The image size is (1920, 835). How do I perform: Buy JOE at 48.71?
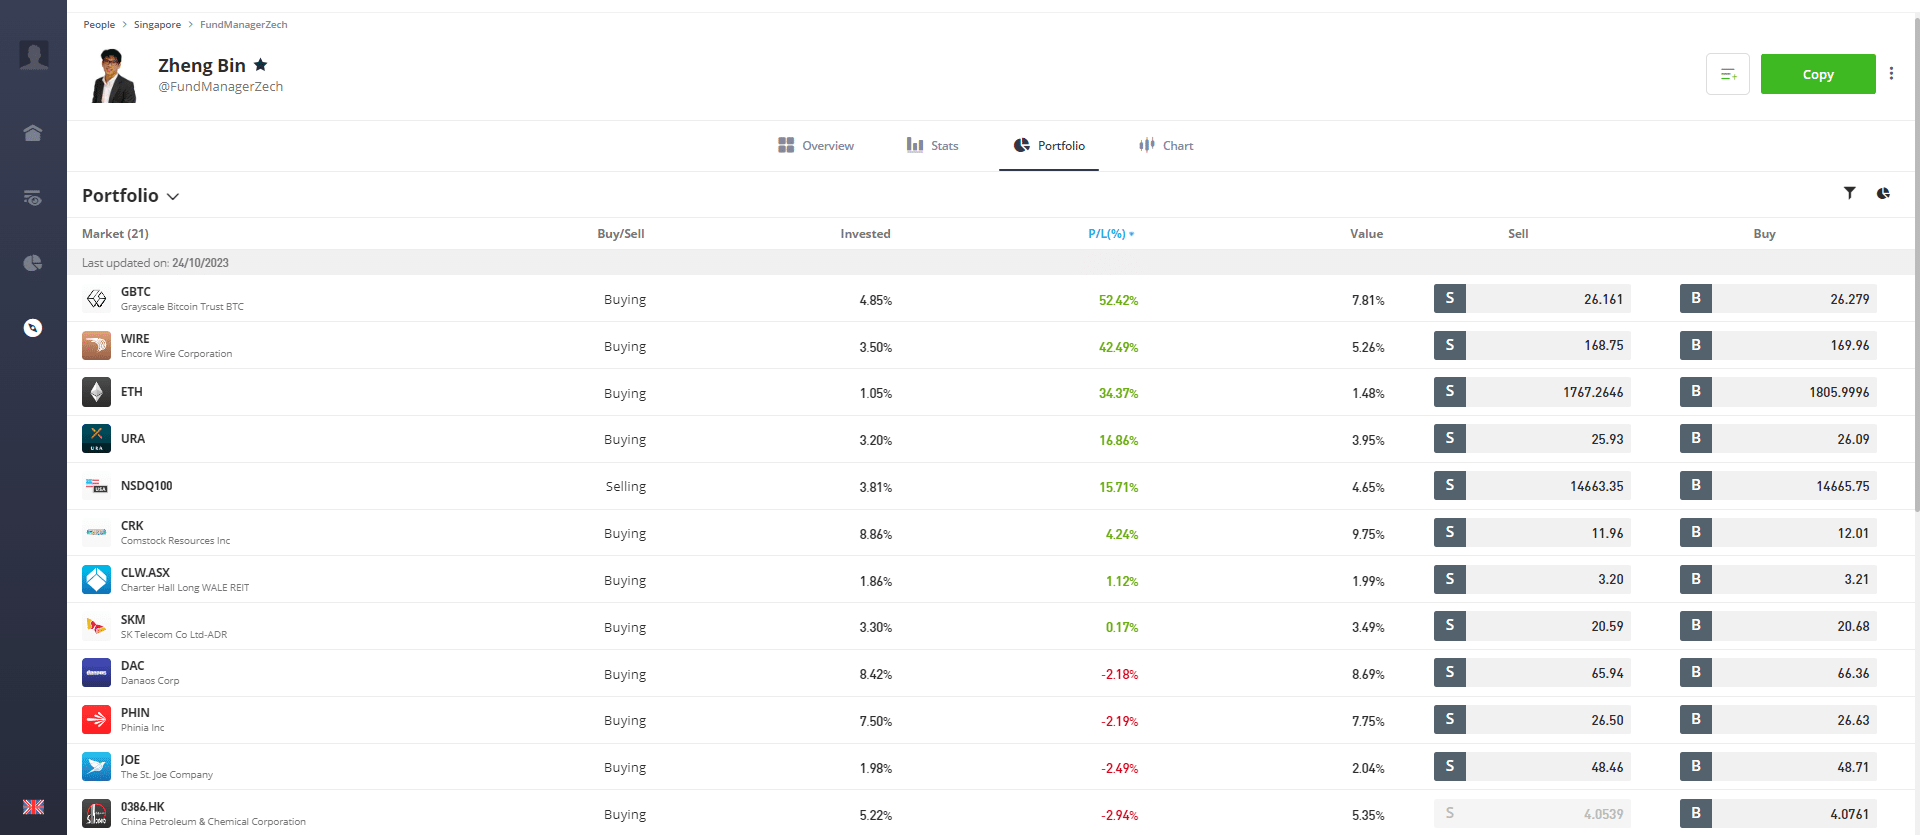click(1778, 767)
